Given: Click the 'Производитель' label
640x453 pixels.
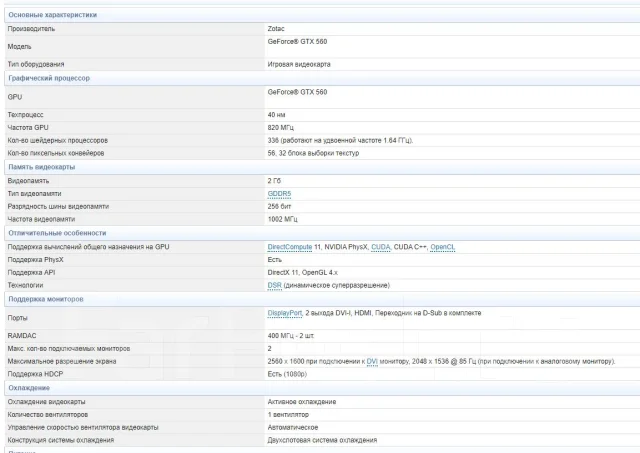Looking at the screenshot, I should (31, 29).
